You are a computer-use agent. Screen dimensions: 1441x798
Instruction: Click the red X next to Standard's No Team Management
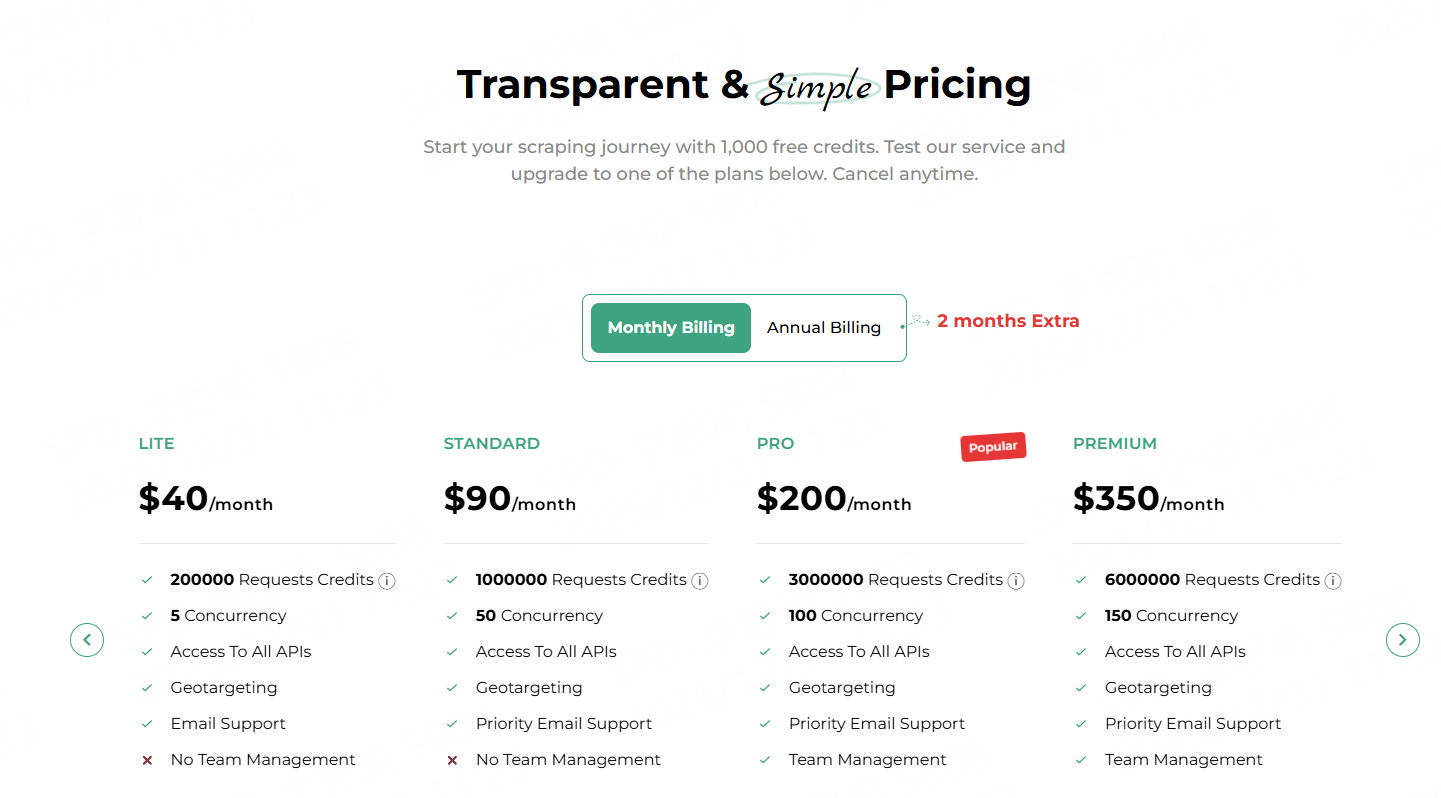[x=453, y=759]
